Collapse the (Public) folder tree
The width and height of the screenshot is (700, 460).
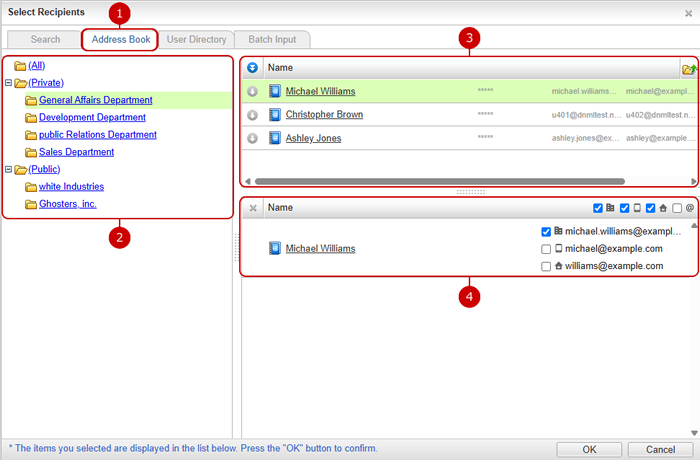coord(8,169)
